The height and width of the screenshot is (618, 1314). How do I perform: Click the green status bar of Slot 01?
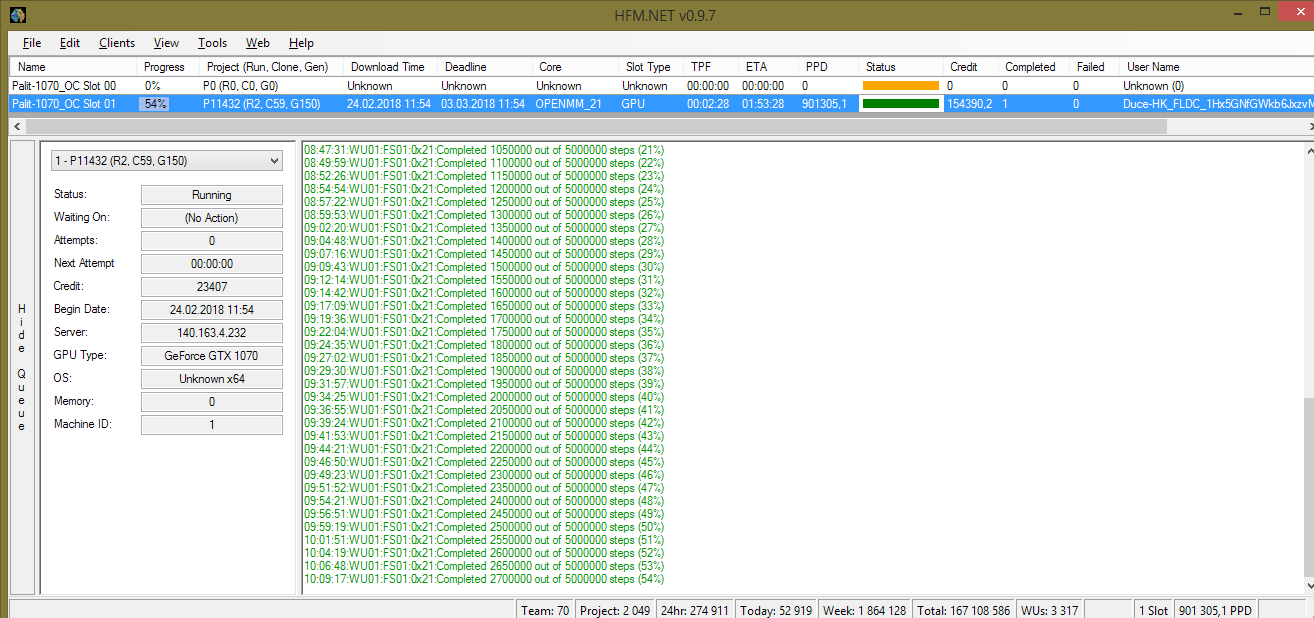pyautogui.click(x=901, y=103)
